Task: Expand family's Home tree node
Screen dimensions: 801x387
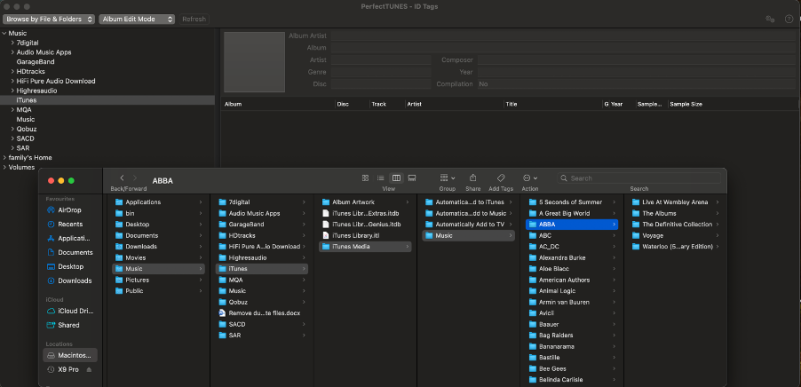Action: [4, 158]
